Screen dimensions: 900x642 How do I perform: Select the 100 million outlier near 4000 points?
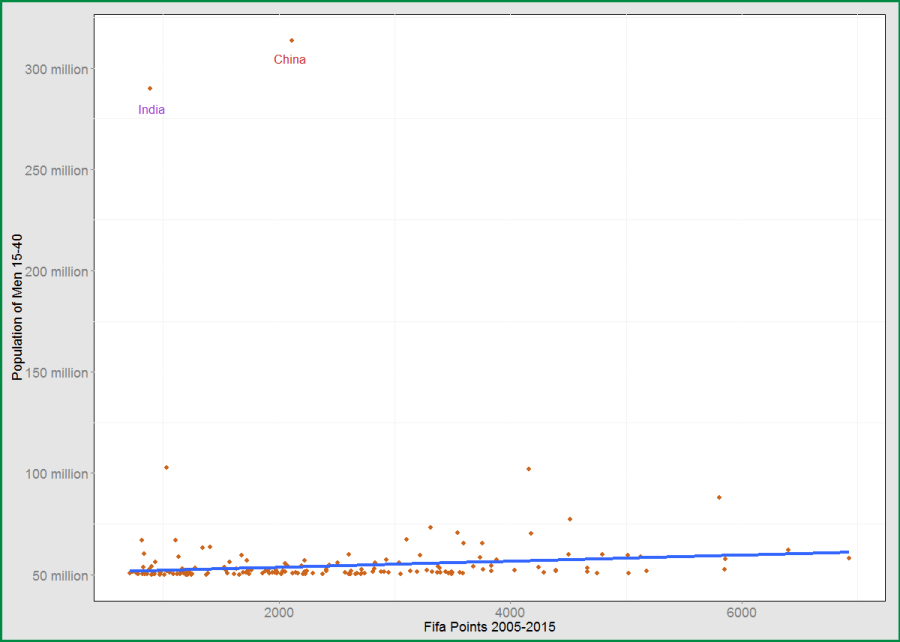(x=528, y=468)
